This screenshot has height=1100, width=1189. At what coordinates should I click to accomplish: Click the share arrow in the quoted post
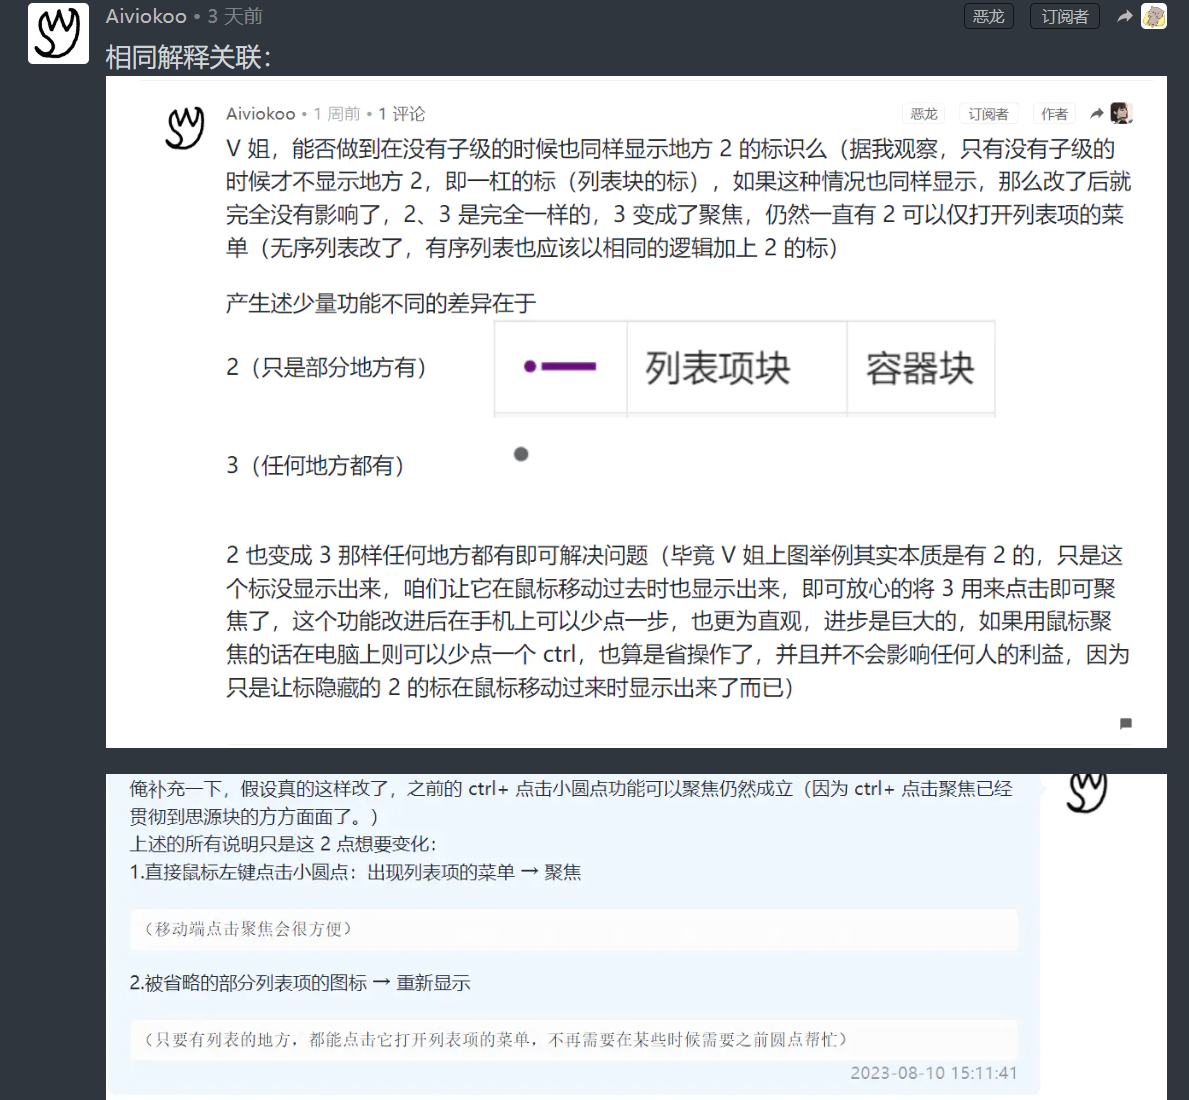click(x=1096, y=114)
